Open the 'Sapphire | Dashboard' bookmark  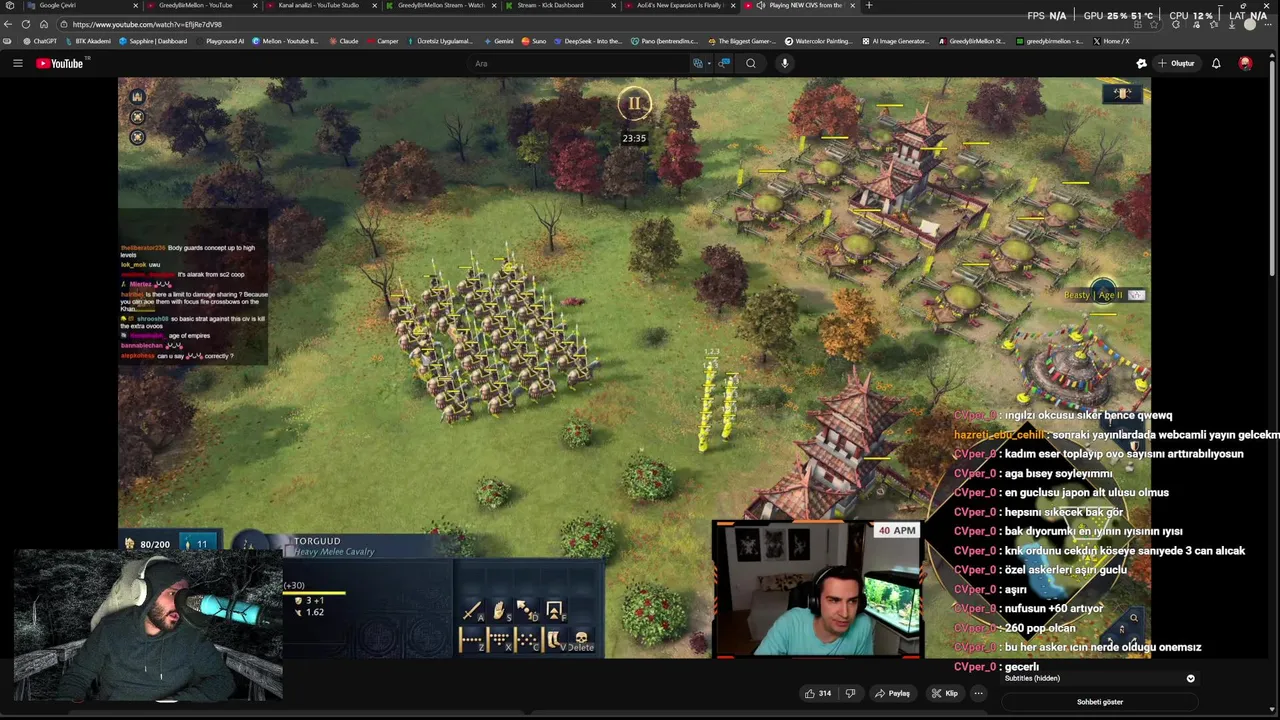coord(153,41)
